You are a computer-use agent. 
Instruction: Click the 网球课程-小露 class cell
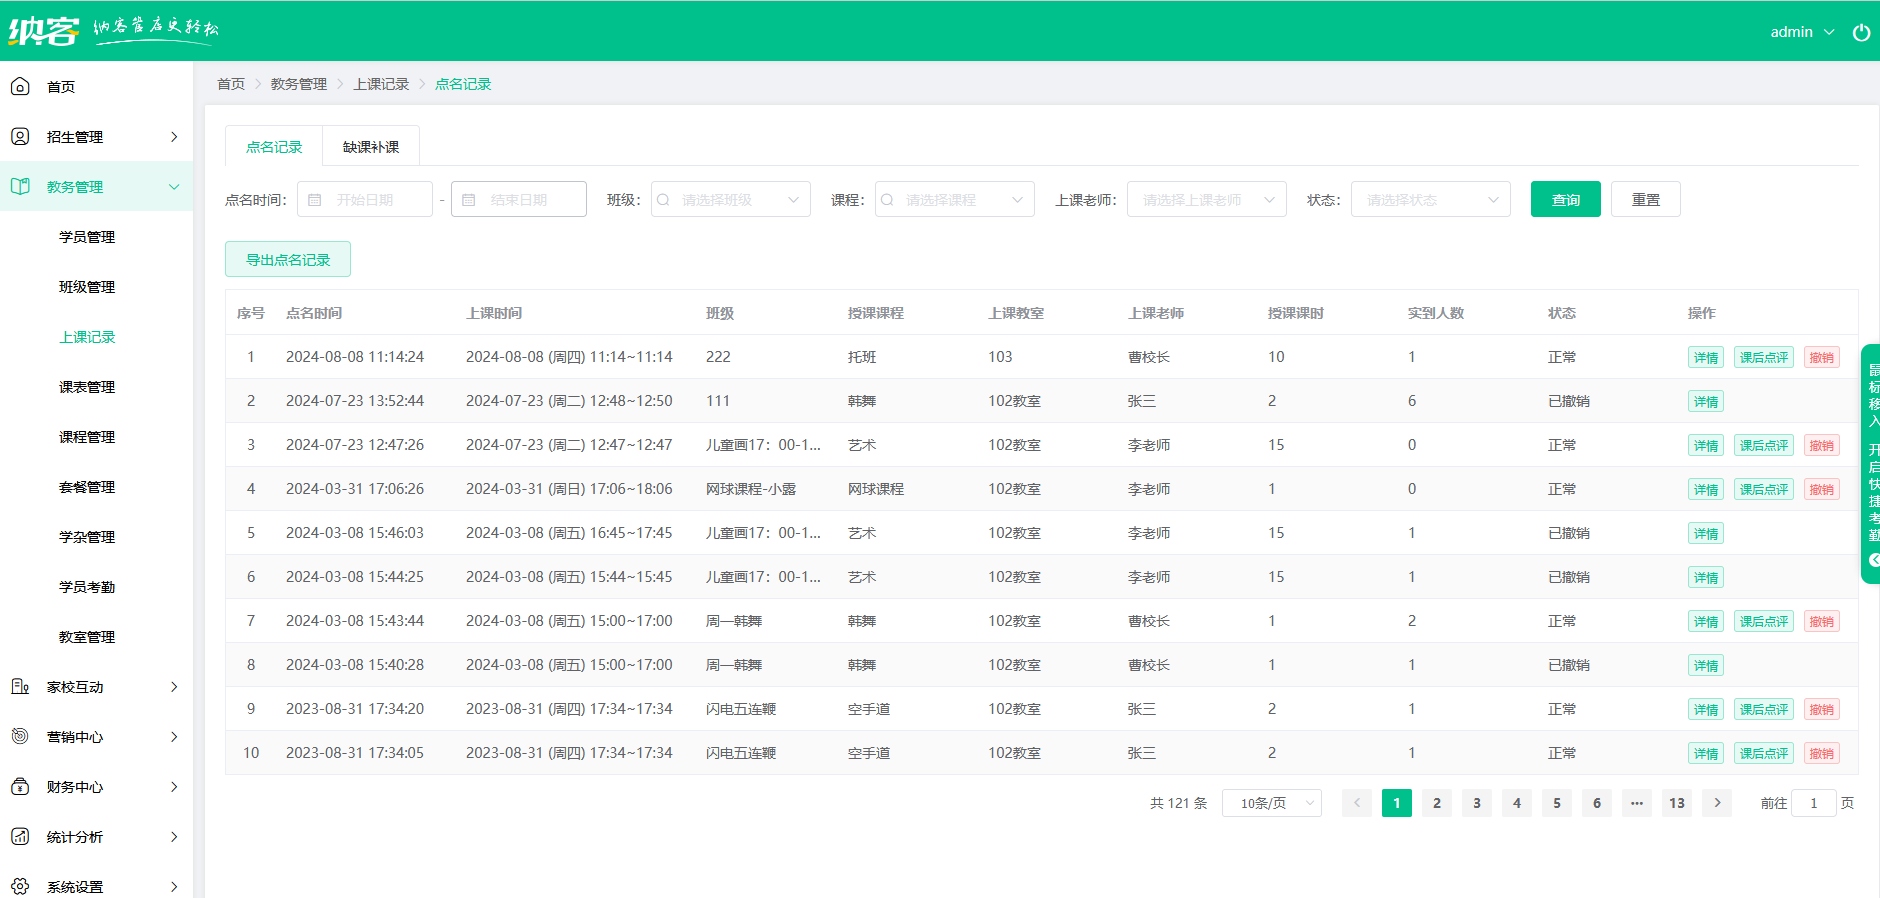751,489
